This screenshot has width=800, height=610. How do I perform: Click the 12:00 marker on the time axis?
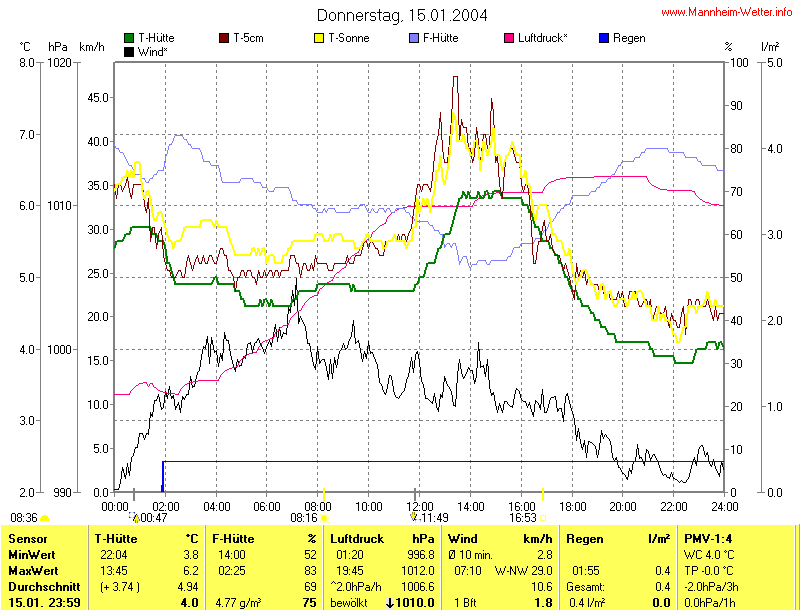click(x=419, y=506)
